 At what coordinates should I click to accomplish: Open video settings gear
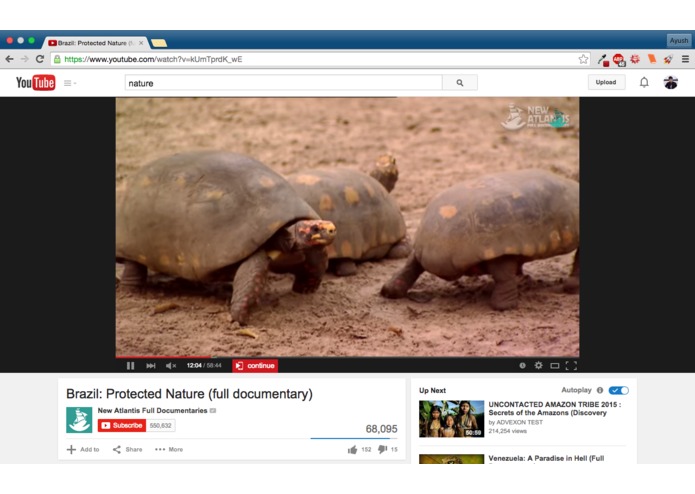point(538,366)
